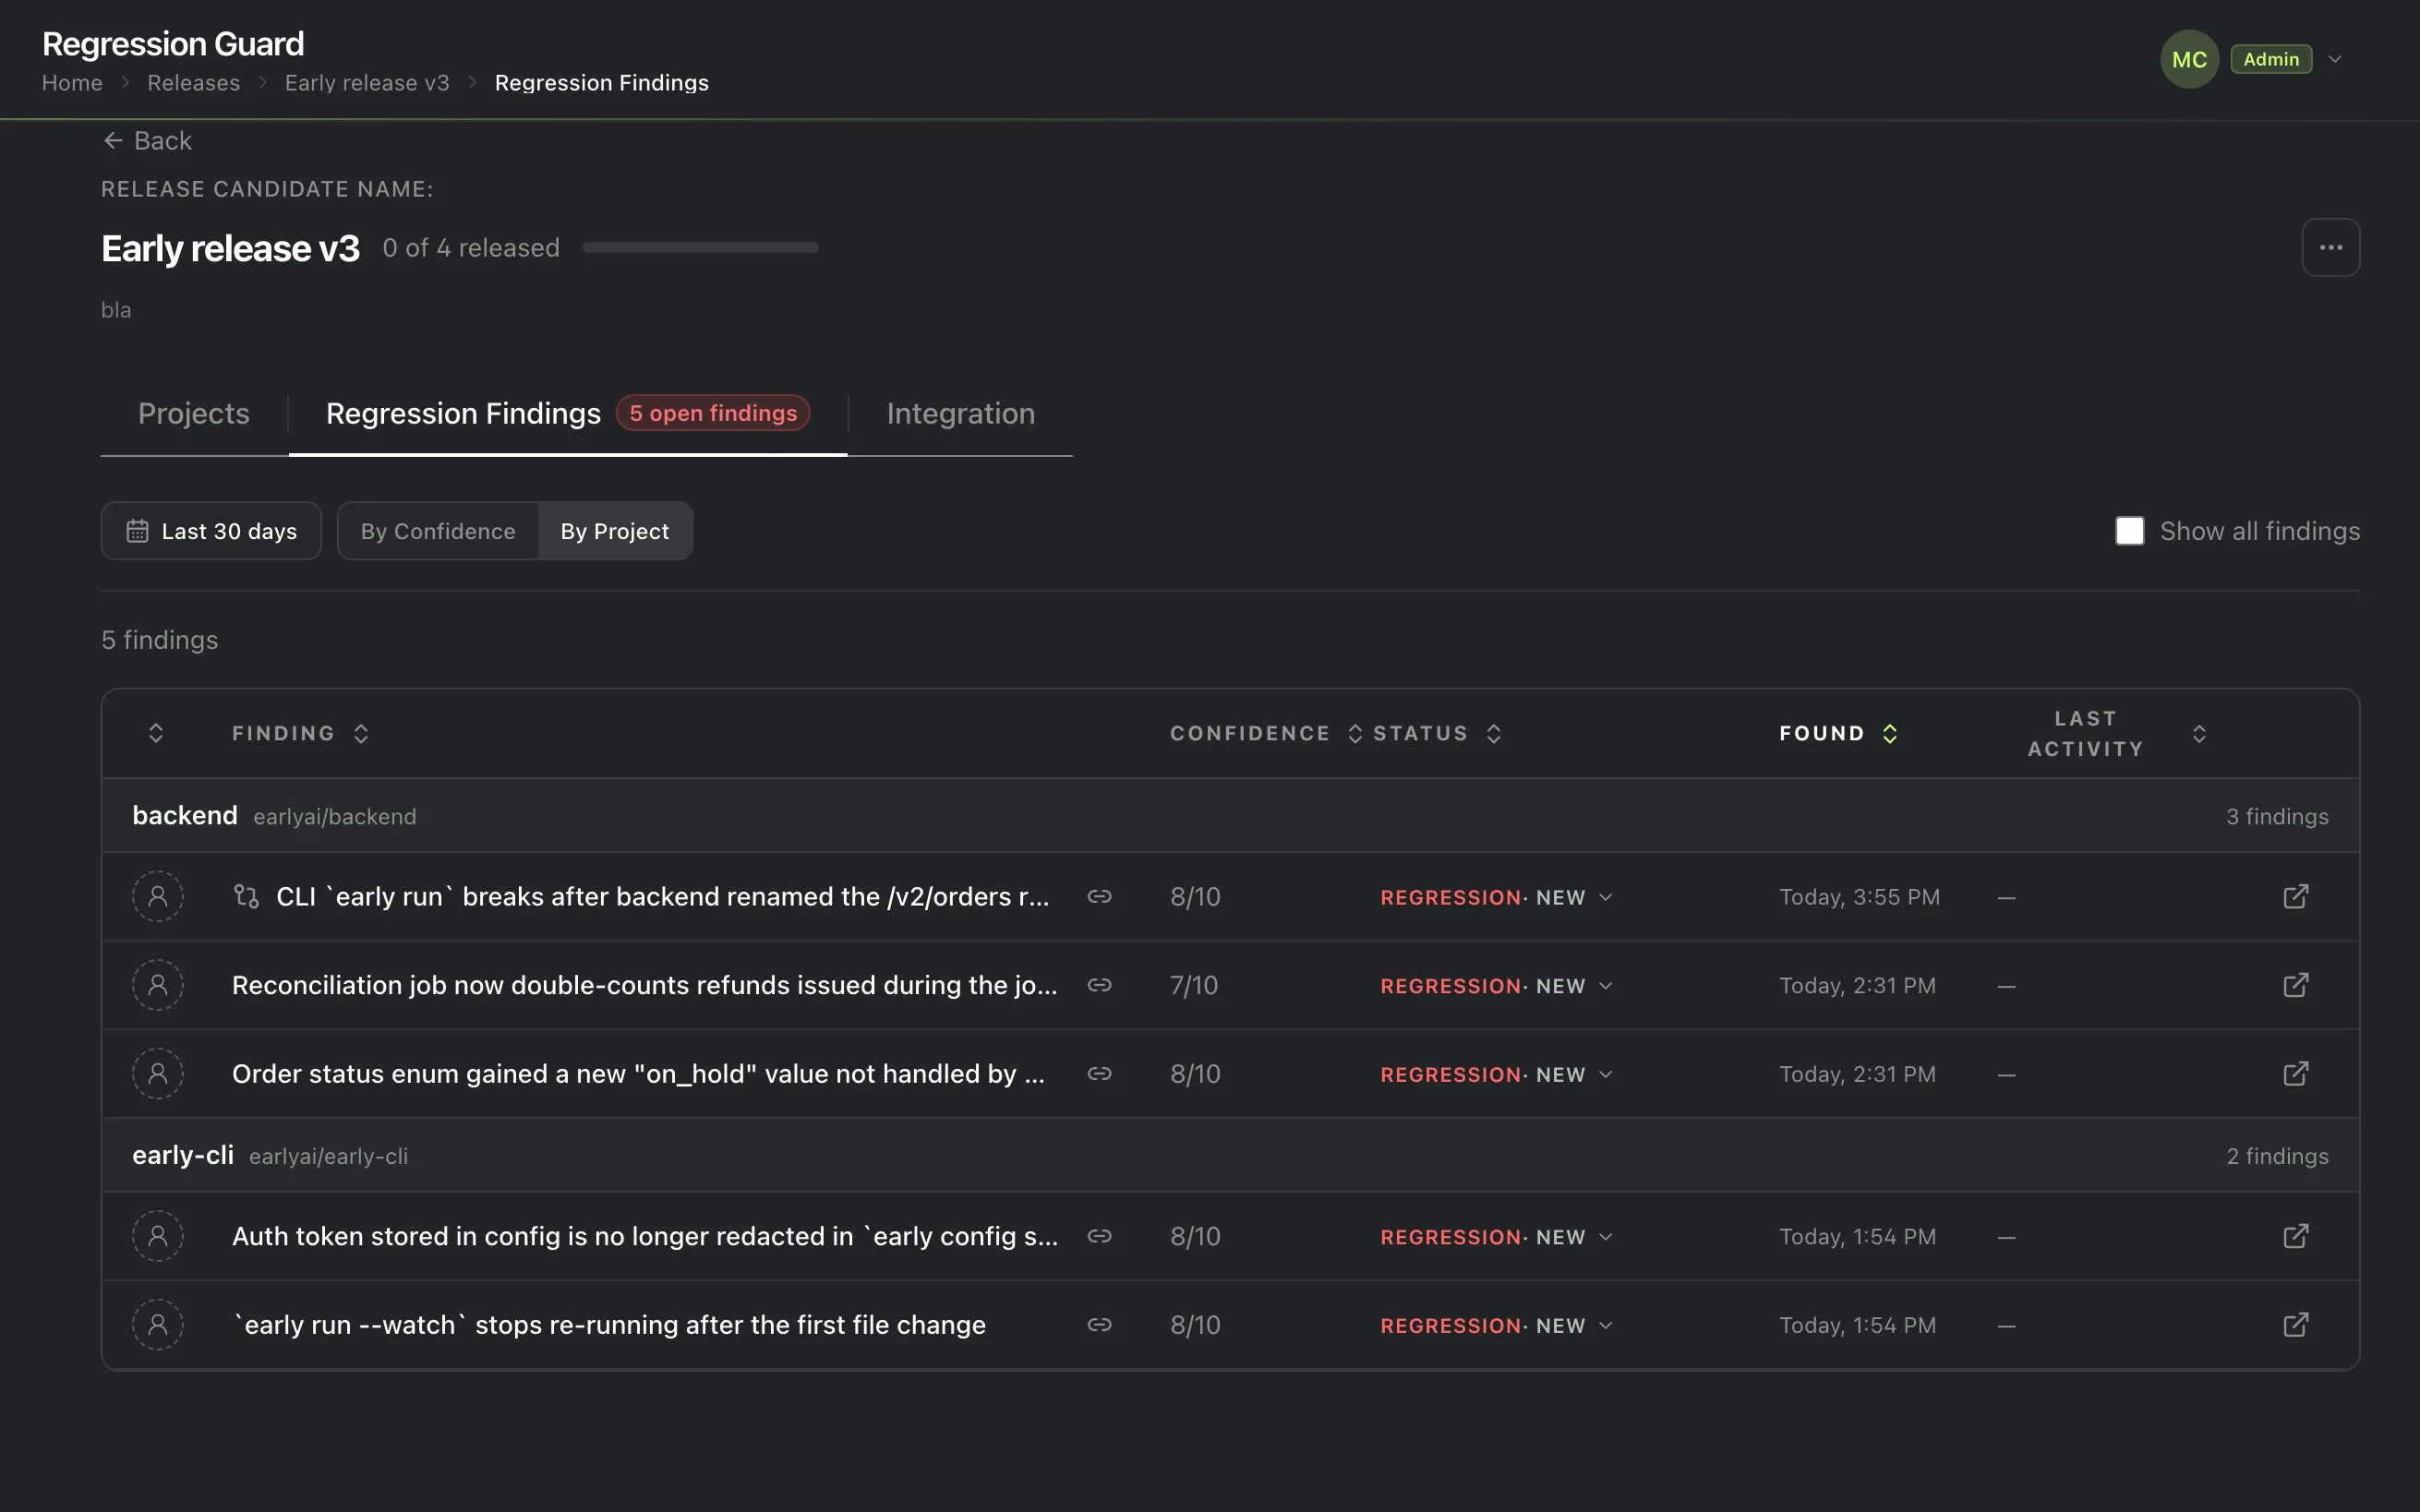2420x1512 pixels.
Task: Open the Last 30 days date filter
Action: coord(211,531)
